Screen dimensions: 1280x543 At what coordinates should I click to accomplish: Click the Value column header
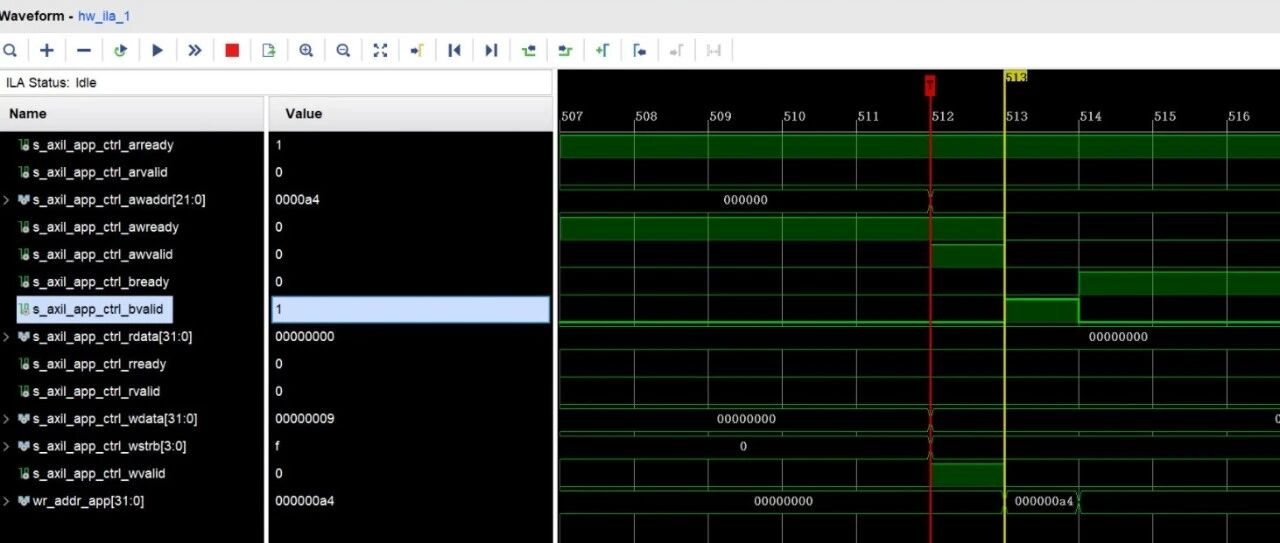click(x=410, y=114)
